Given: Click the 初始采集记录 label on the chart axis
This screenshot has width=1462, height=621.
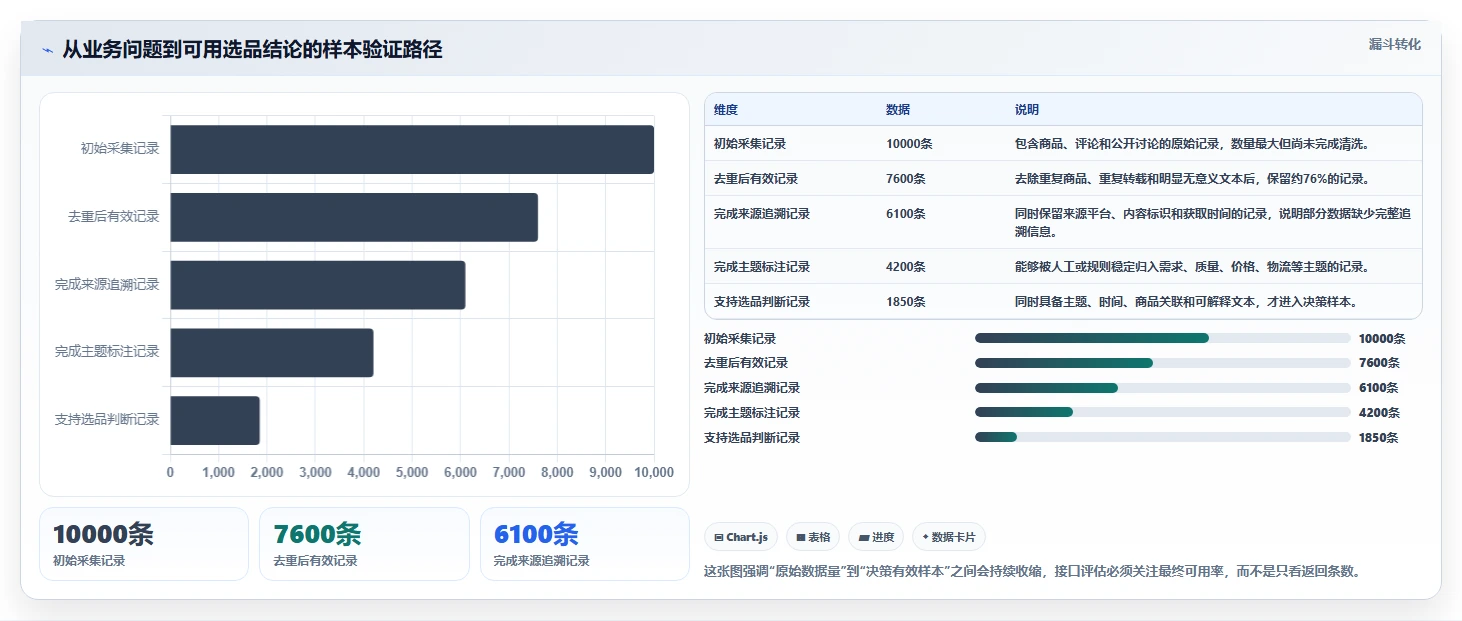Looking at the screenshot, I should coord(120,148).
